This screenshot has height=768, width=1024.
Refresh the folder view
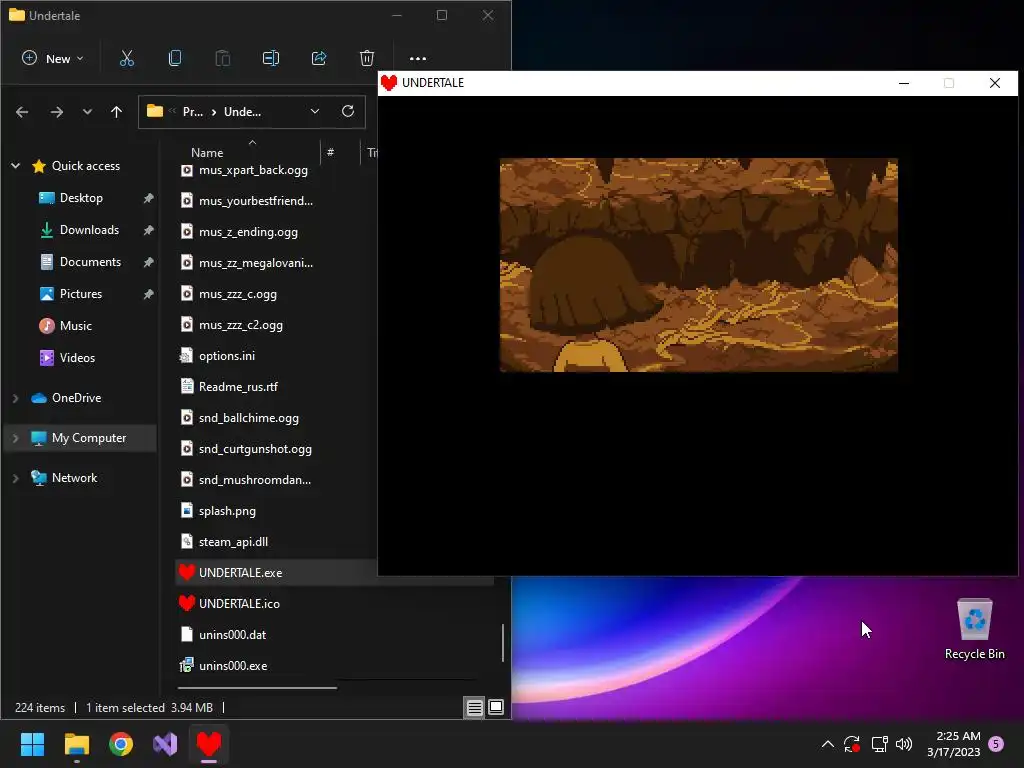348,111
